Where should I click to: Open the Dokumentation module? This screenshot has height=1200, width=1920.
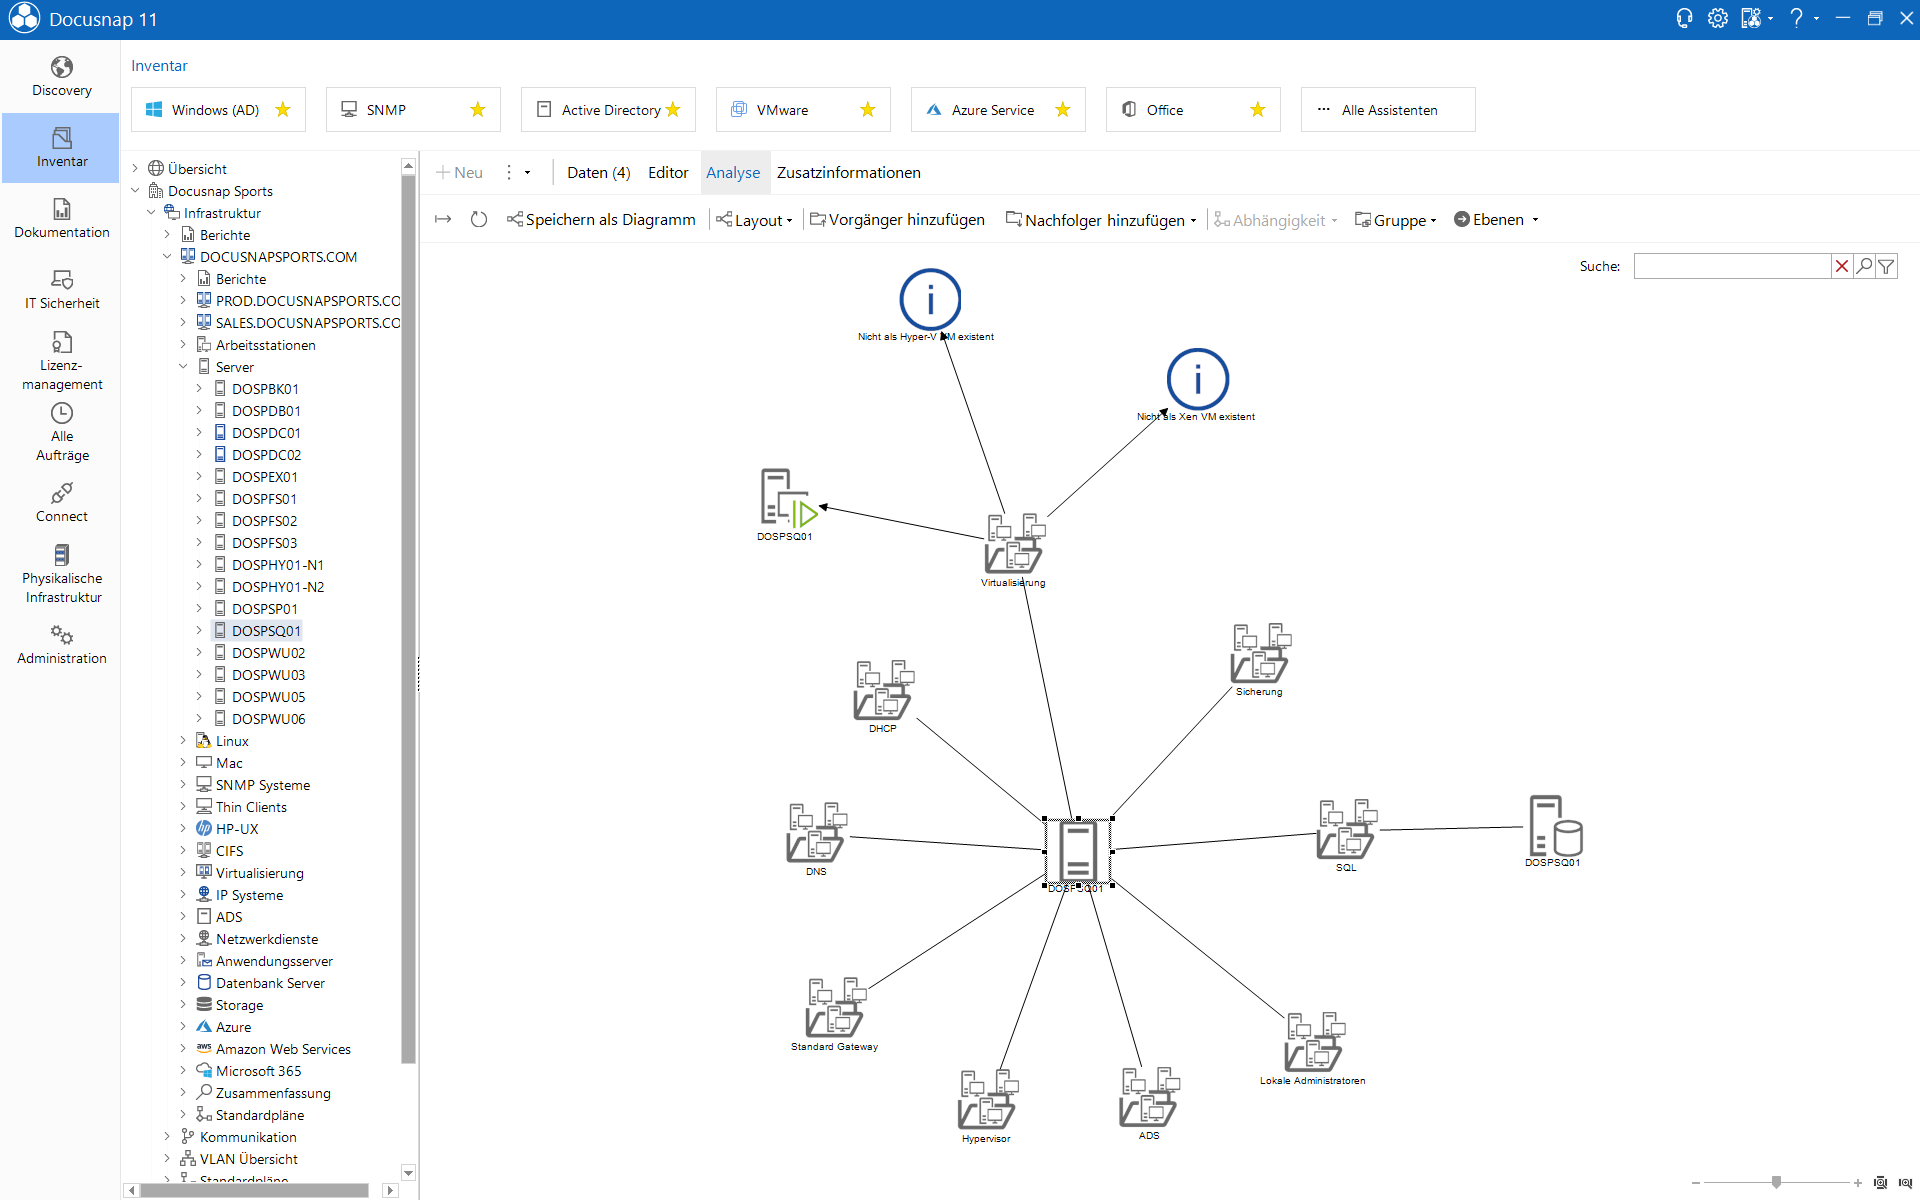[61, 219]
